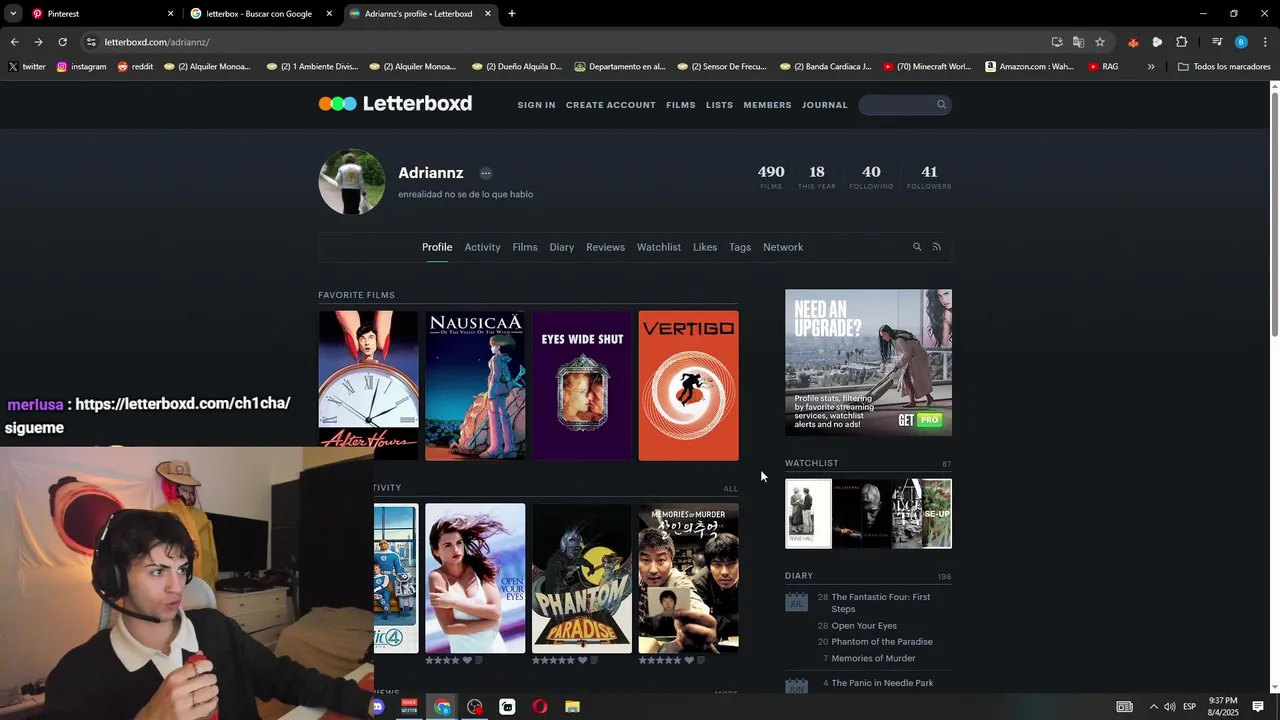Open the Windows notification center icon
The width and height of the screenshot is (1280, 720).
[1258, 707]
